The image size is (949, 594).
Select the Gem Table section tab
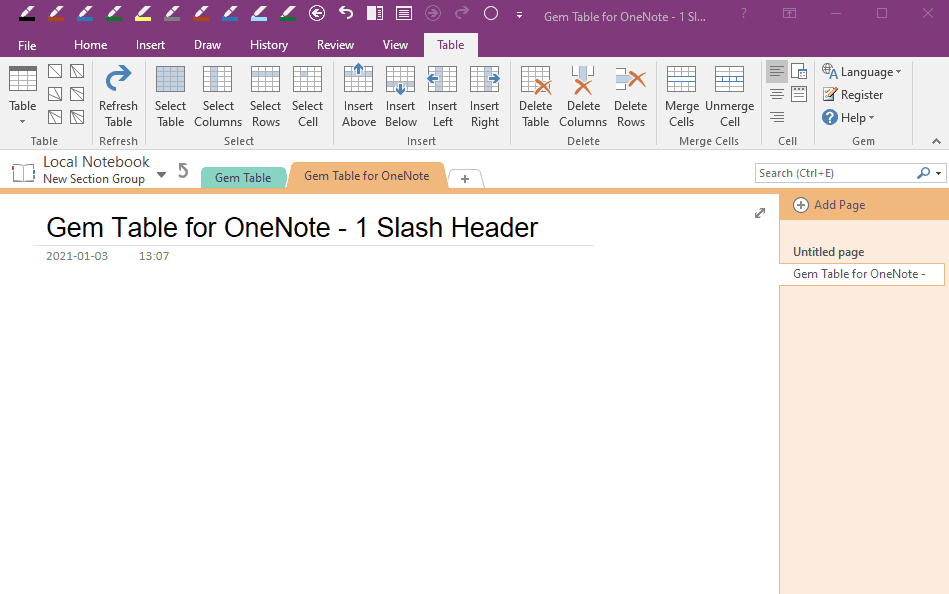[243, 176]
